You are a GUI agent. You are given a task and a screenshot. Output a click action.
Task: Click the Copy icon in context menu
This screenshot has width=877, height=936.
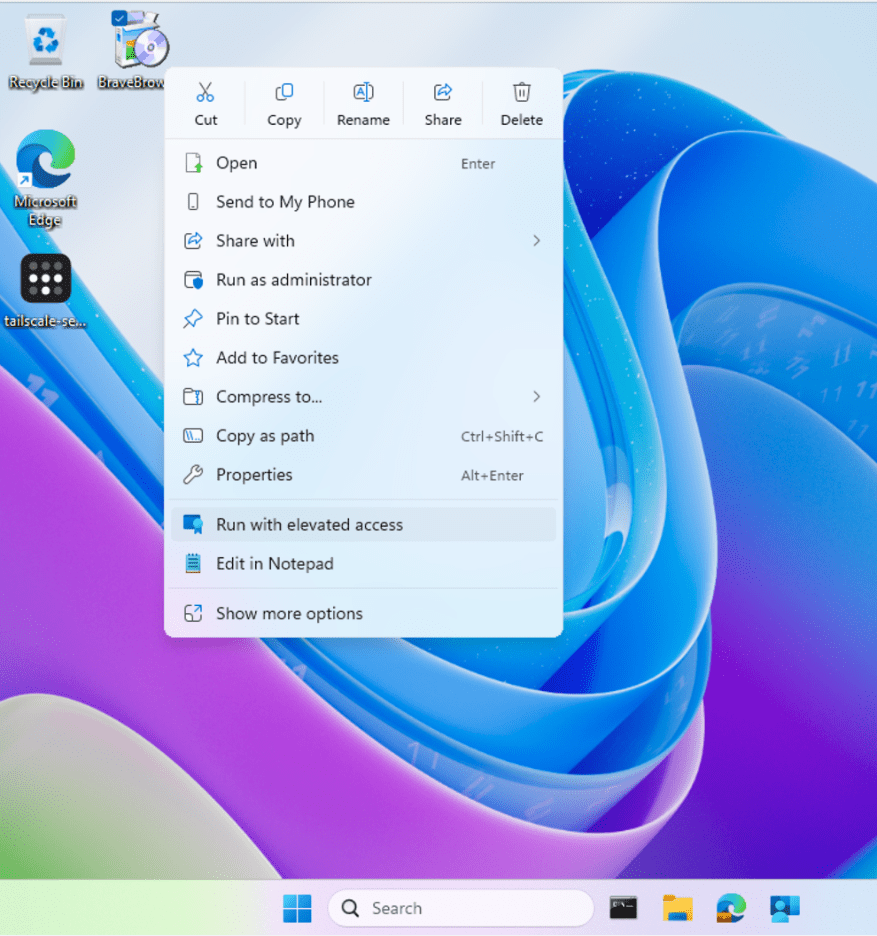pos(284,93)
